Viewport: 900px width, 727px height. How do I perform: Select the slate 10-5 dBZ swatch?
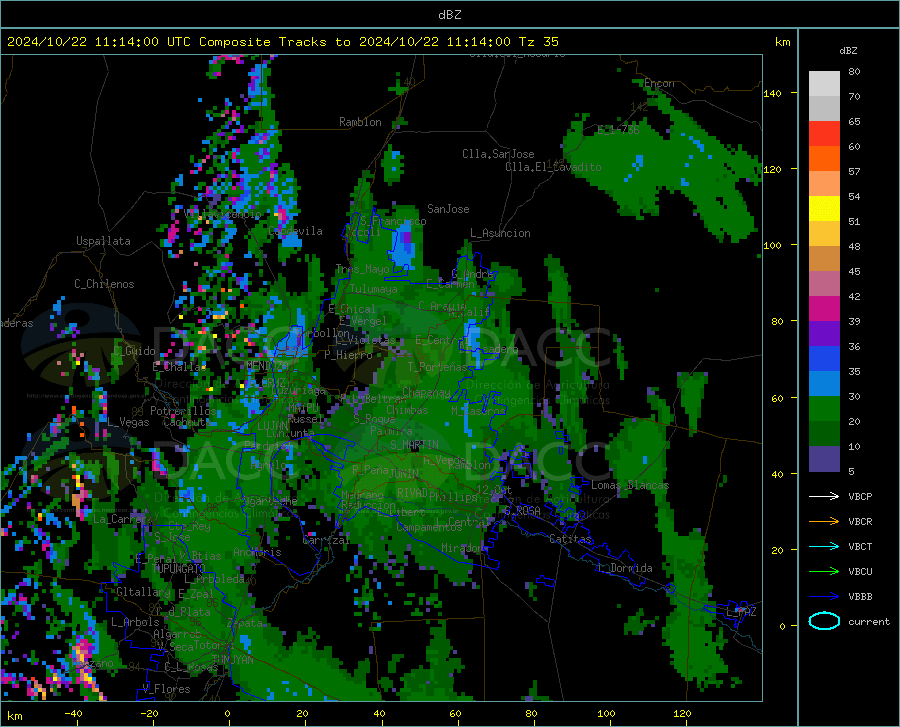824,459
